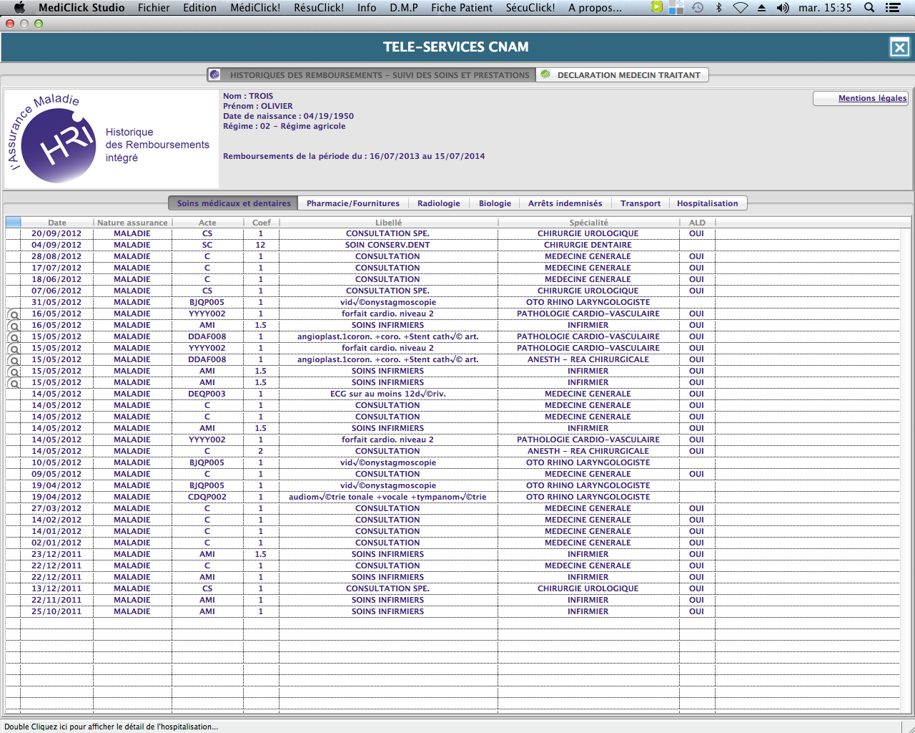The height and width of the screenshot is (733, 915).
Task: Open details via magnifier on 16/05/2012 AMI row
Action: coord(14,326)
